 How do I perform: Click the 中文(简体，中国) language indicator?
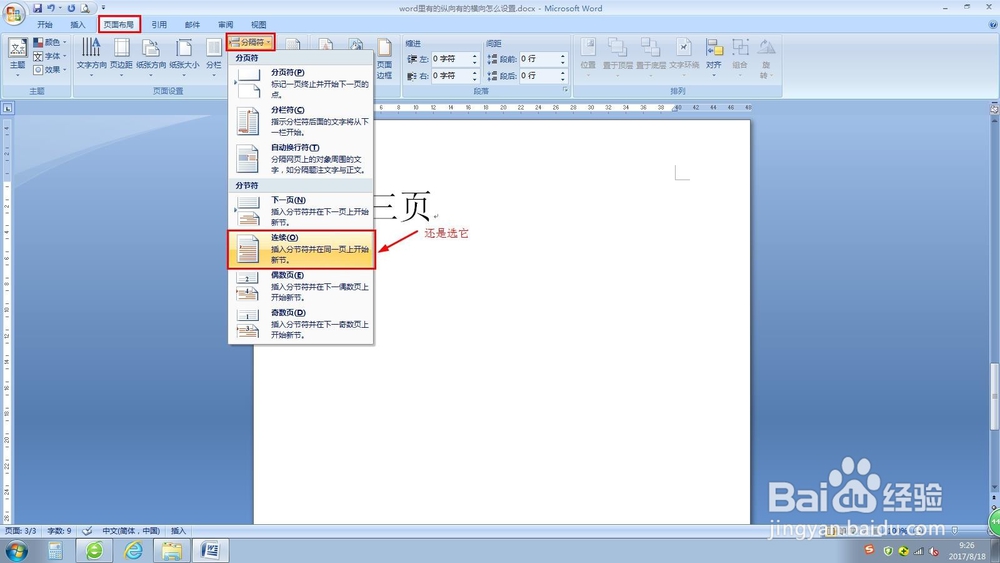131,530
